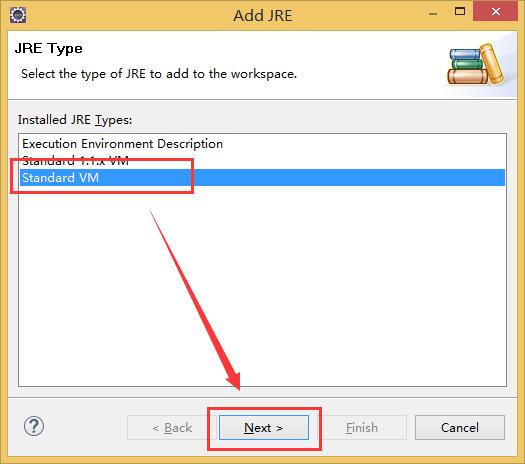The width and height of the screenshot is (525, 464).
Task: Click the Add JRE title bar text
Action: (262, 15)
